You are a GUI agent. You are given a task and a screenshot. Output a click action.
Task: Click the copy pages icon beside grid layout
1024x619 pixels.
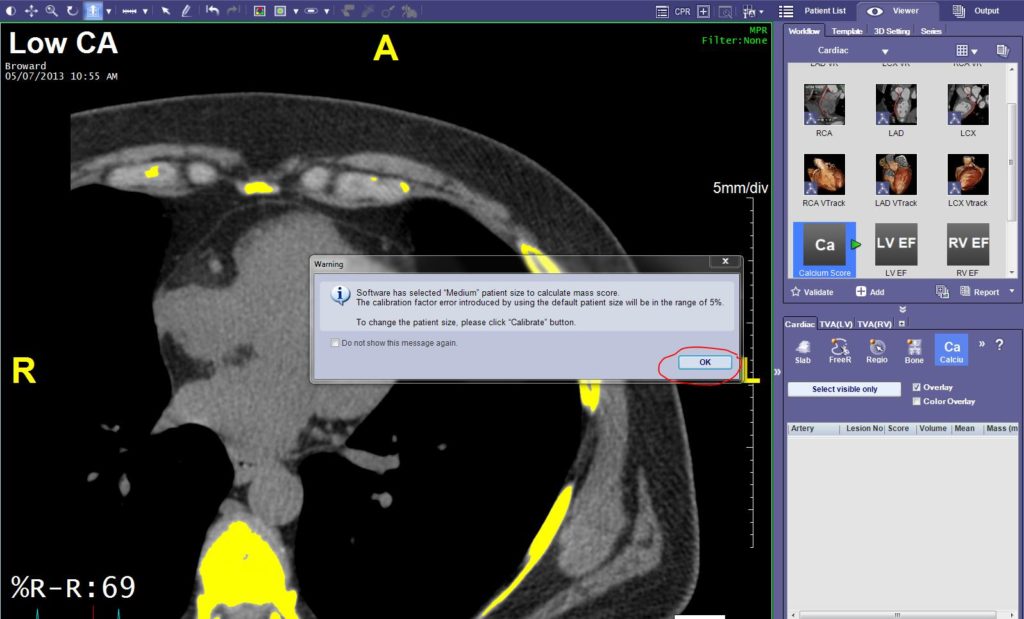1002,51
